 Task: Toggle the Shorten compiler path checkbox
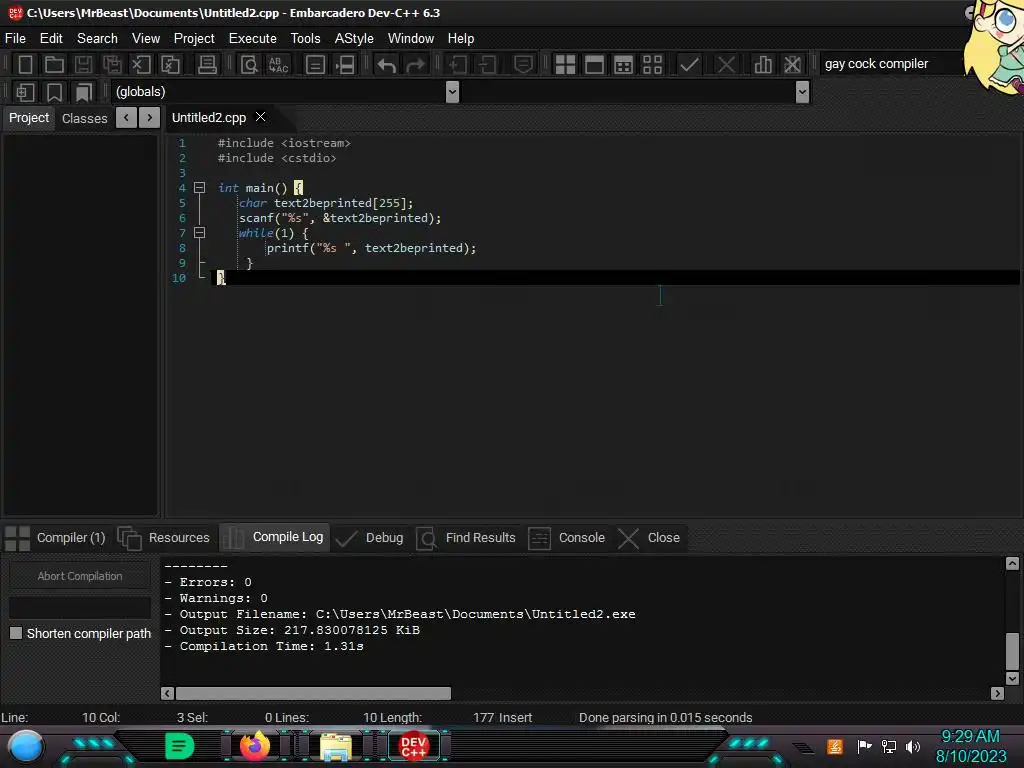[16, 633]
